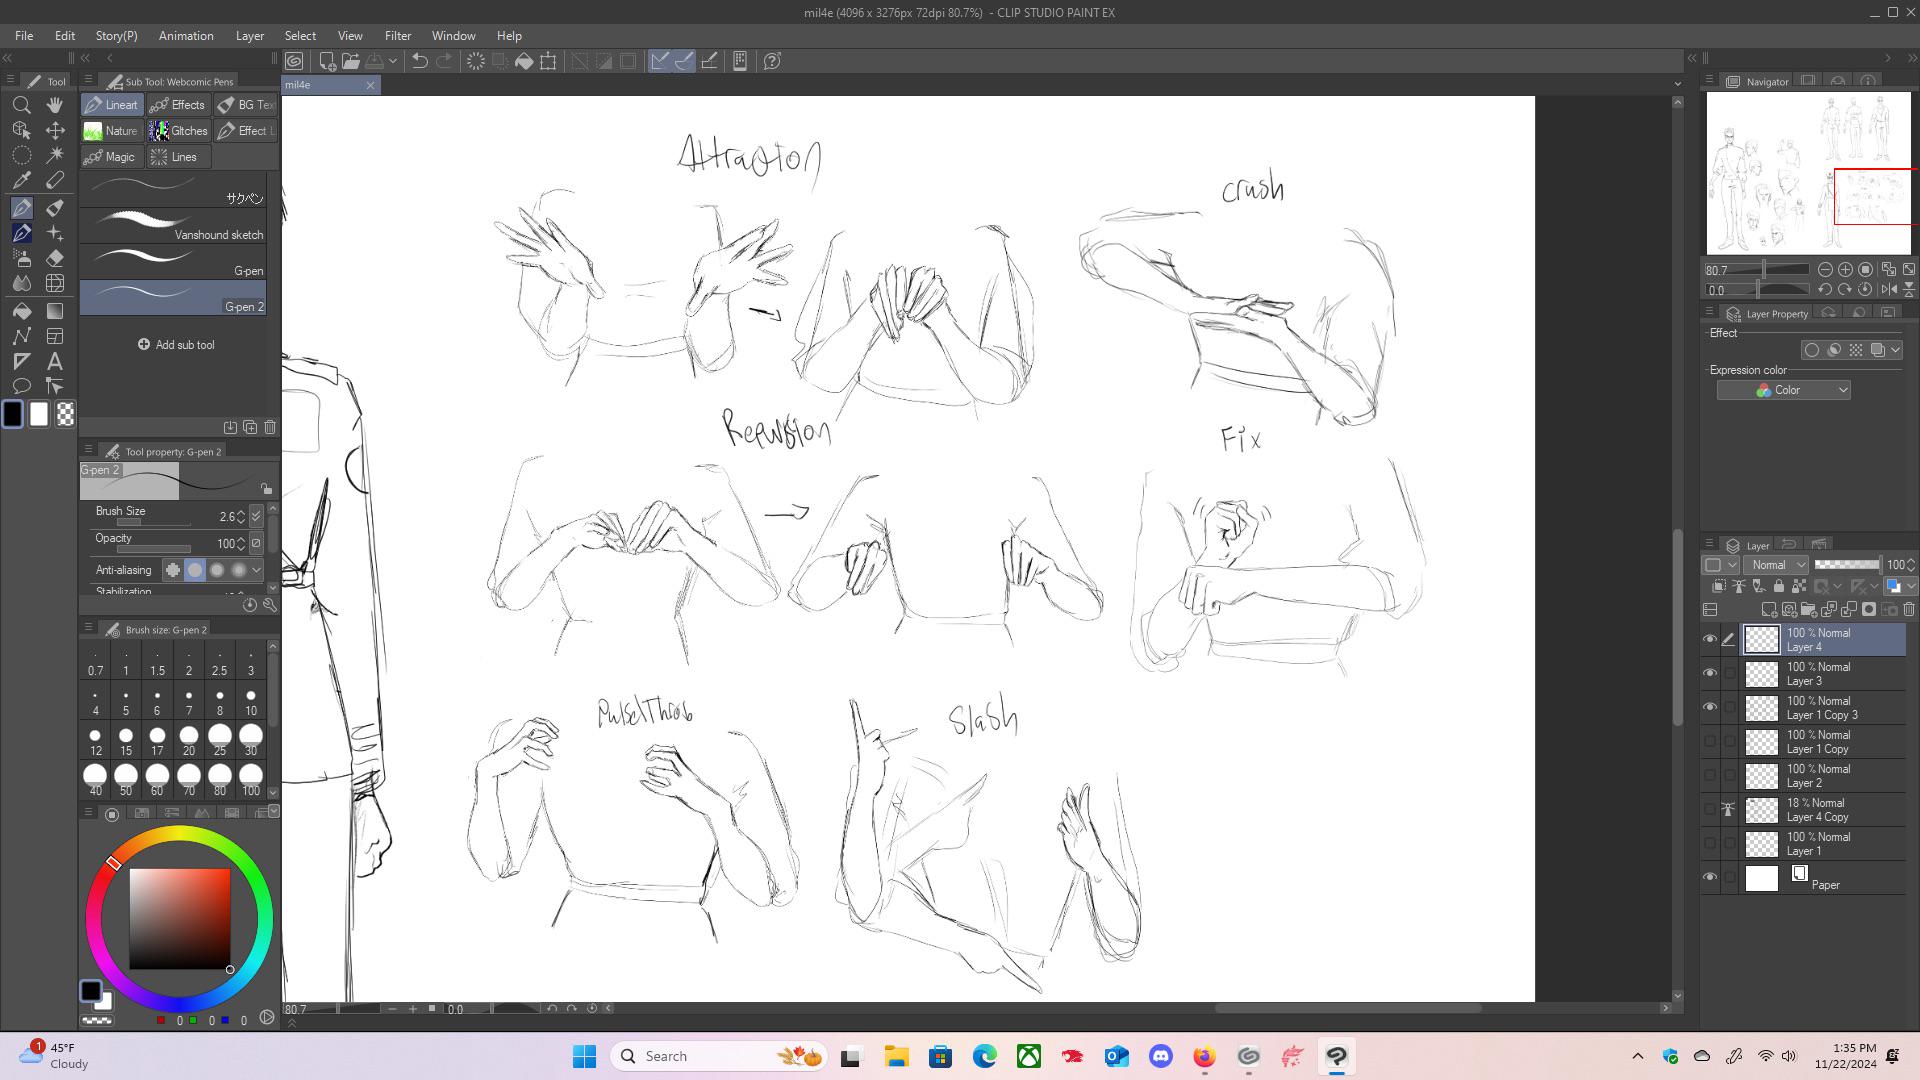Select the Eraser tool
This screenshot has height=1080, width=1920.
55,258
